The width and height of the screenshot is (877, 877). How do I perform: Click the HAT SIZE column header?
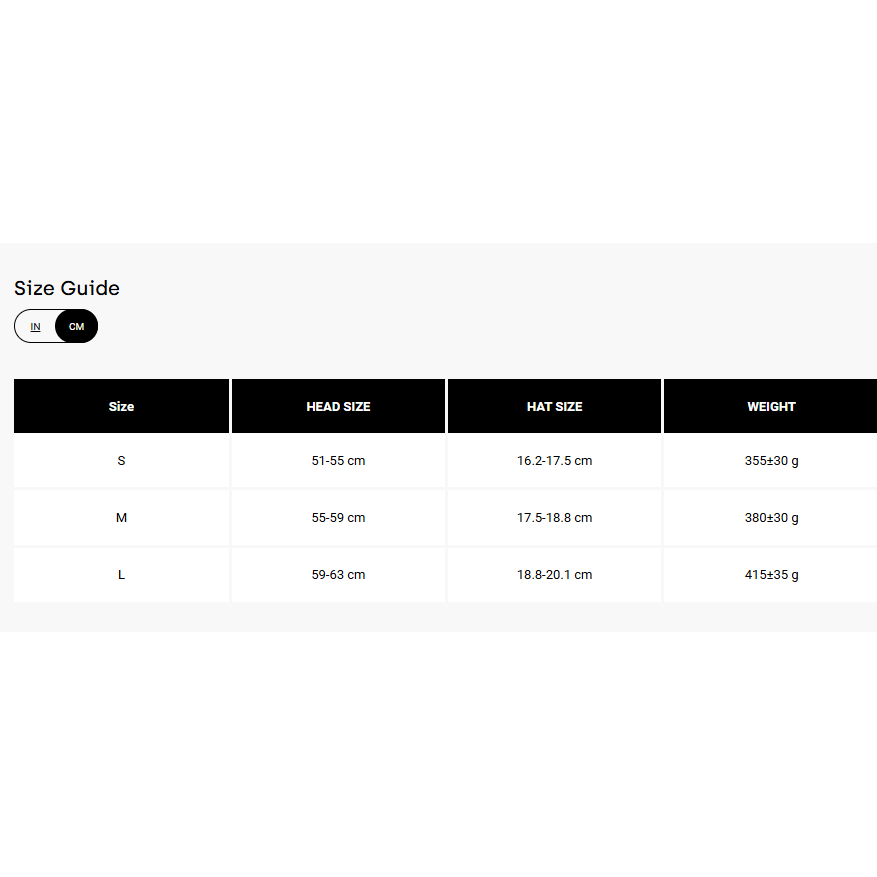(554, 407)
